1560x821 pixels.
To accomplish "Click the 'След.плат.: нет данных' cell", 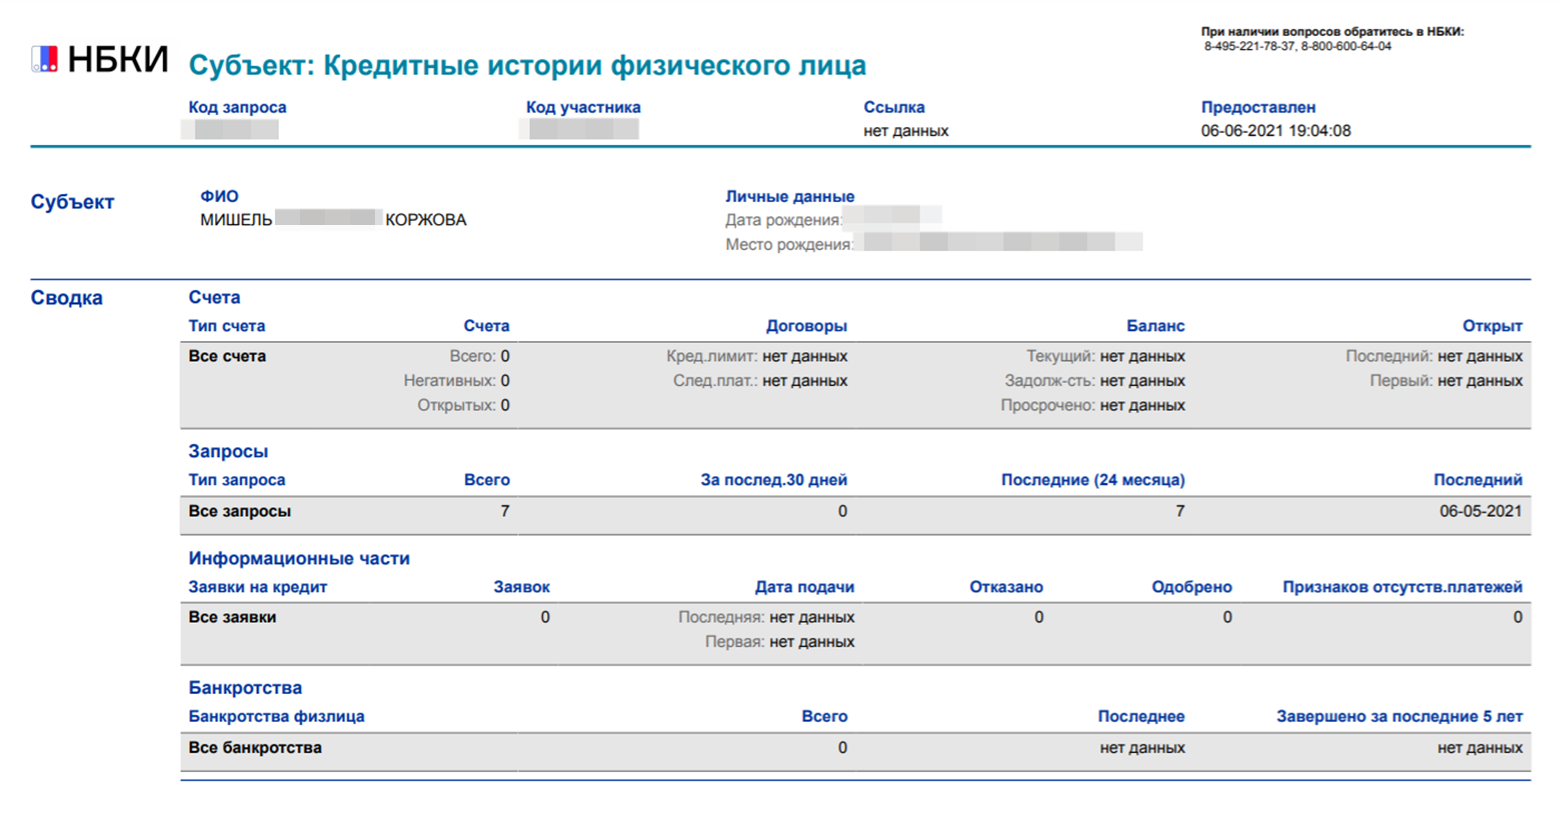I will 760,381.
